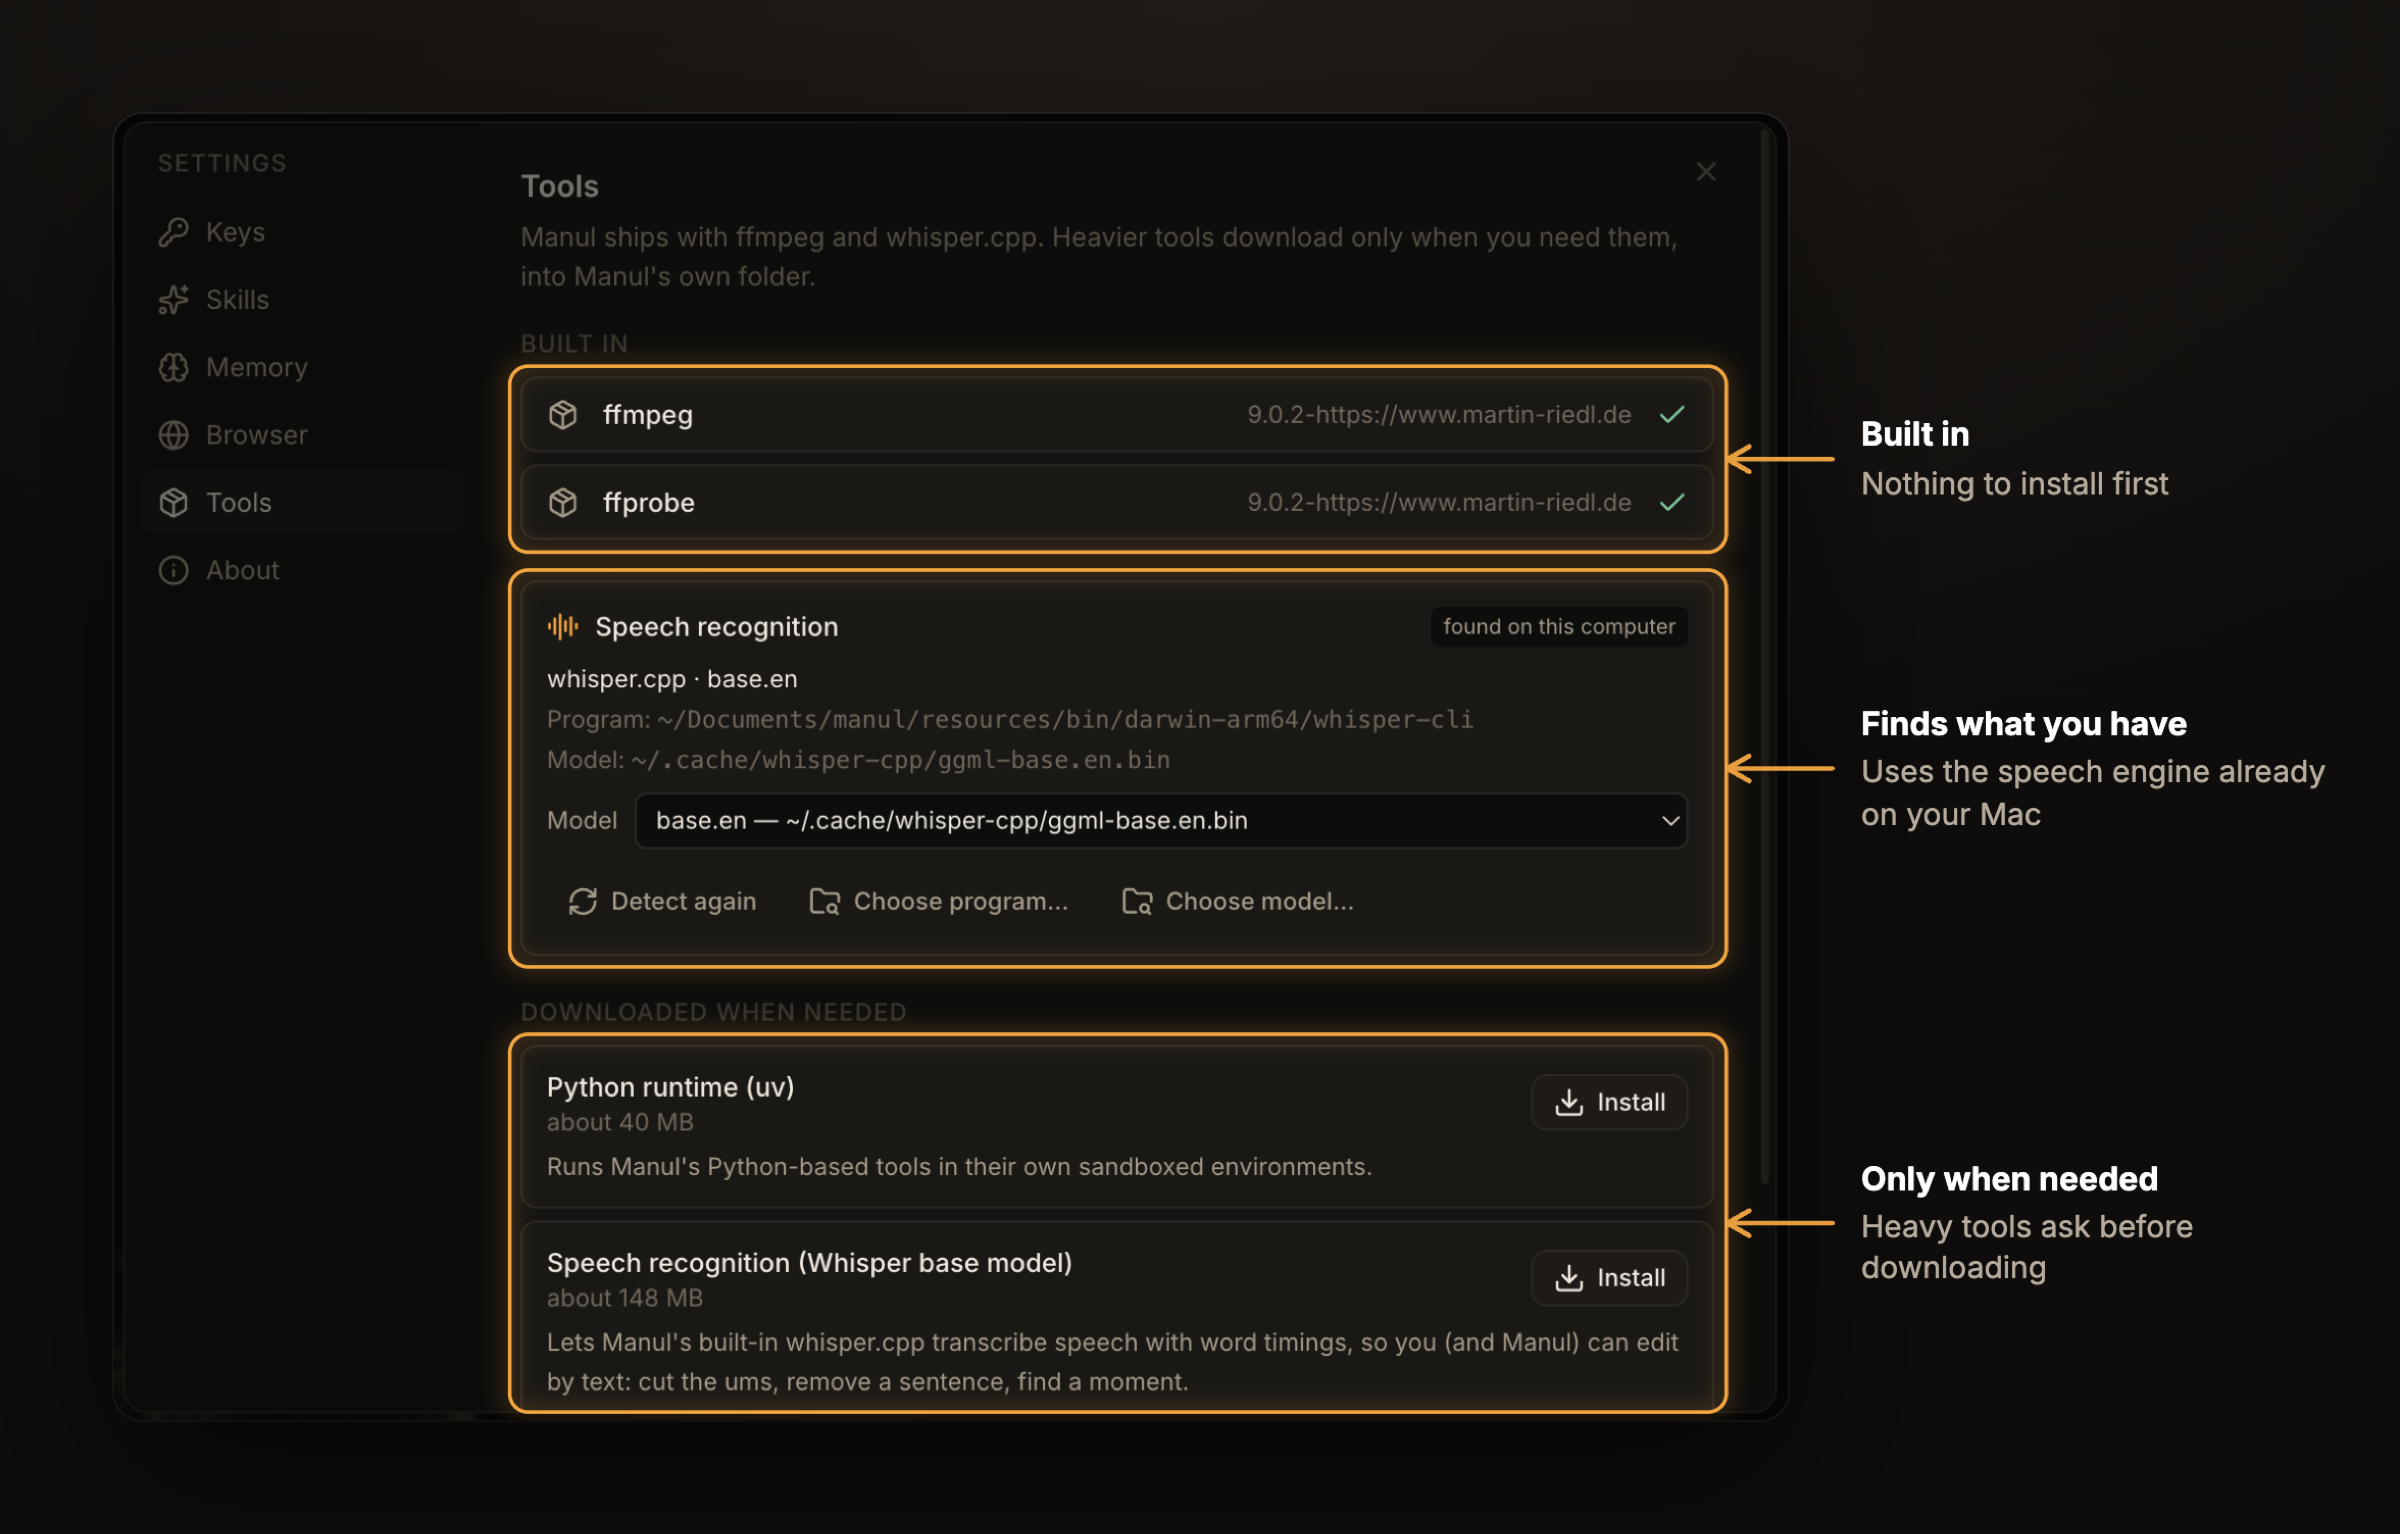This screenshot has height=1534, width=2400.
Task: Open the Model dropdown showing base.en
Action: coord(1161,821)
